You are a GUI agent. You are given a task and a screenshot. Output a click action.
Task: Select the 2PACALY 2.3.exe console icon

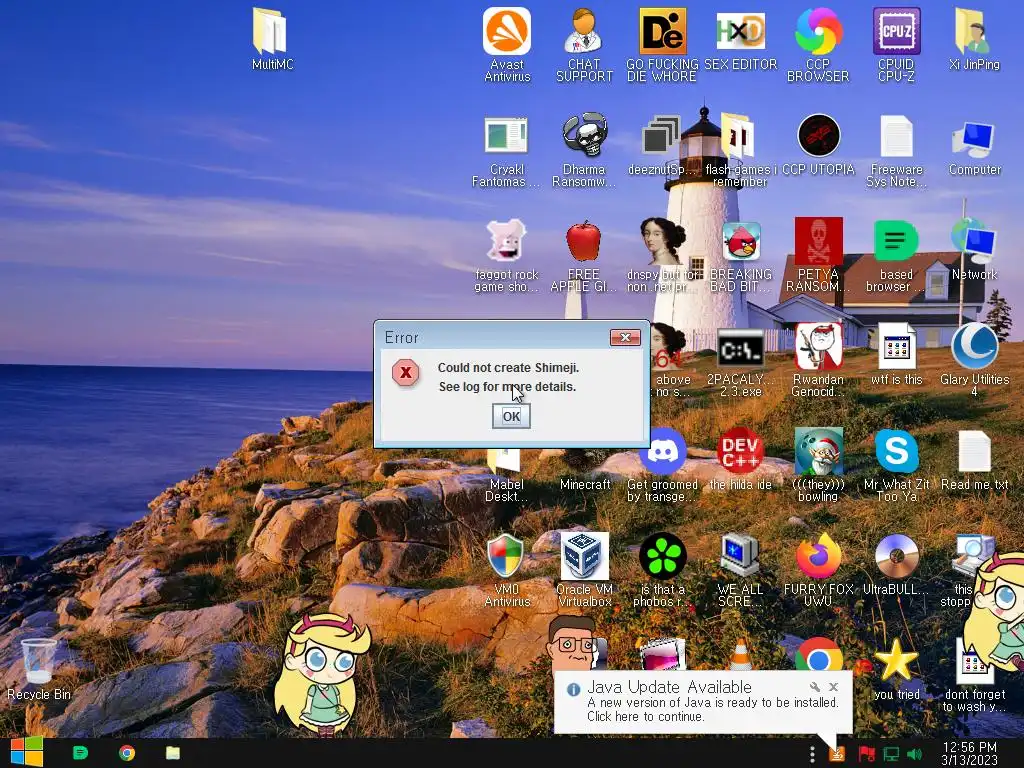741,348
